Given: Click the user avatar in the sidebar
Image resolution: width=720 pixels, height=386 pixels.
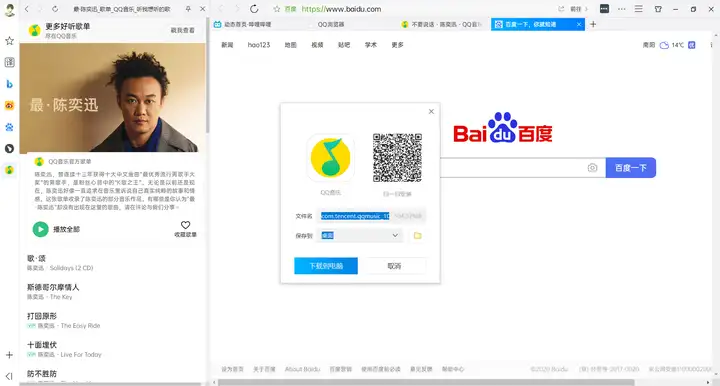Looking at the screenshot, I should click(9, 10).
